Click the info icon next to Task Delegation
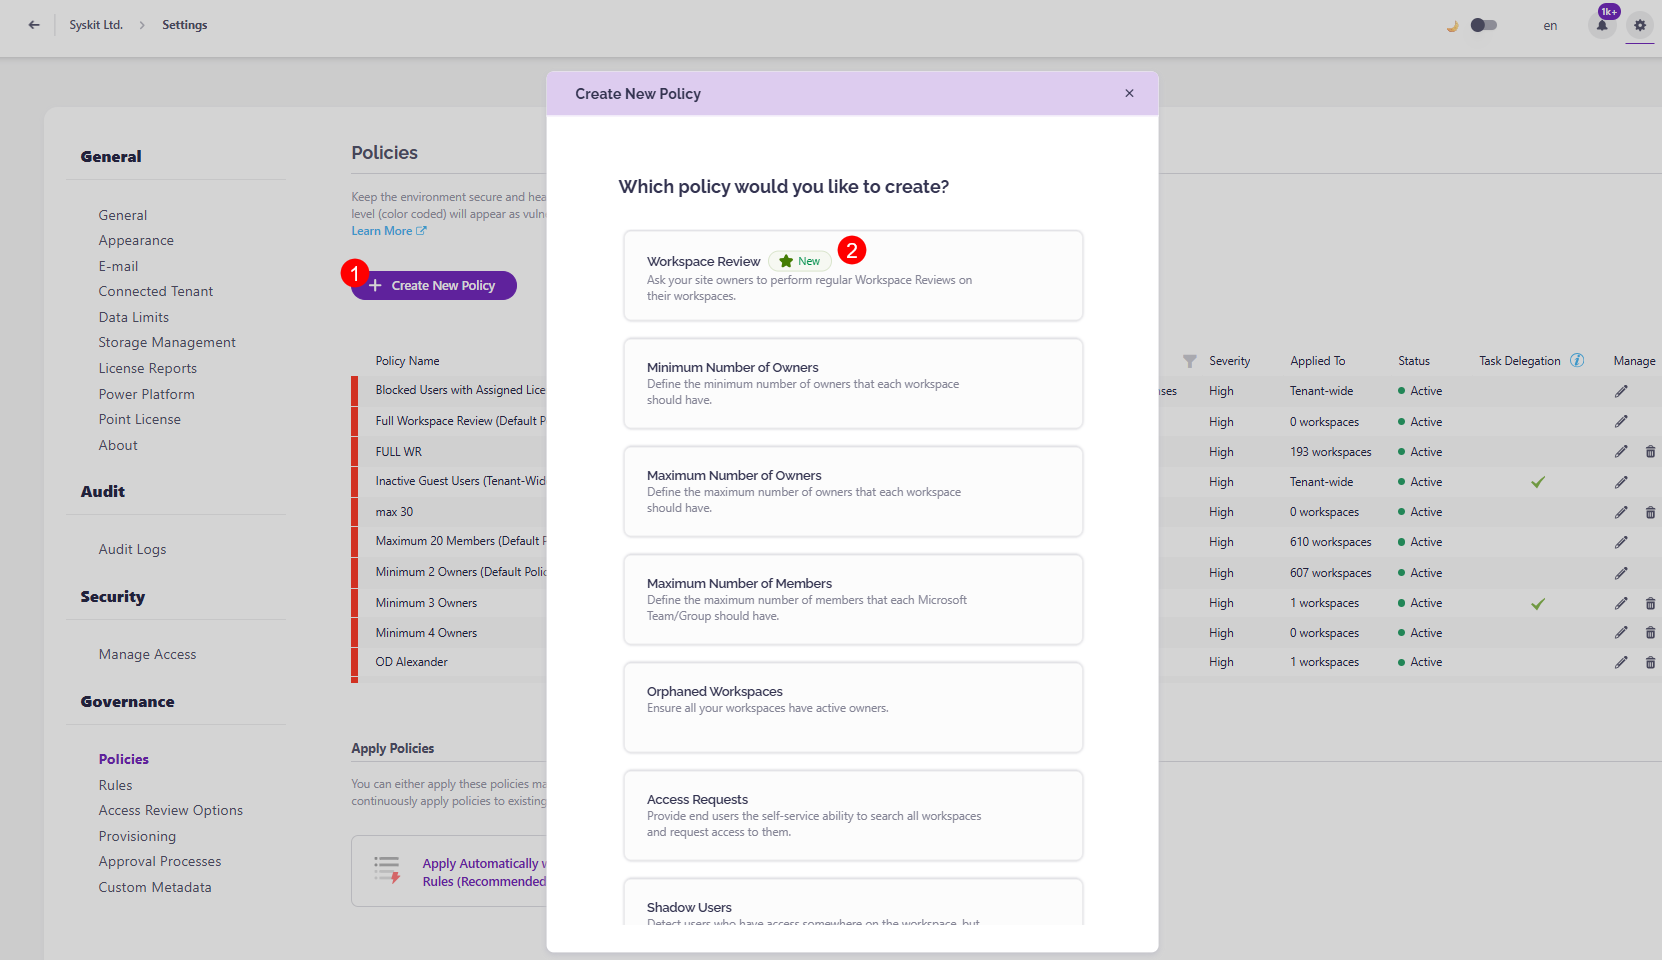 point(1577,360)
